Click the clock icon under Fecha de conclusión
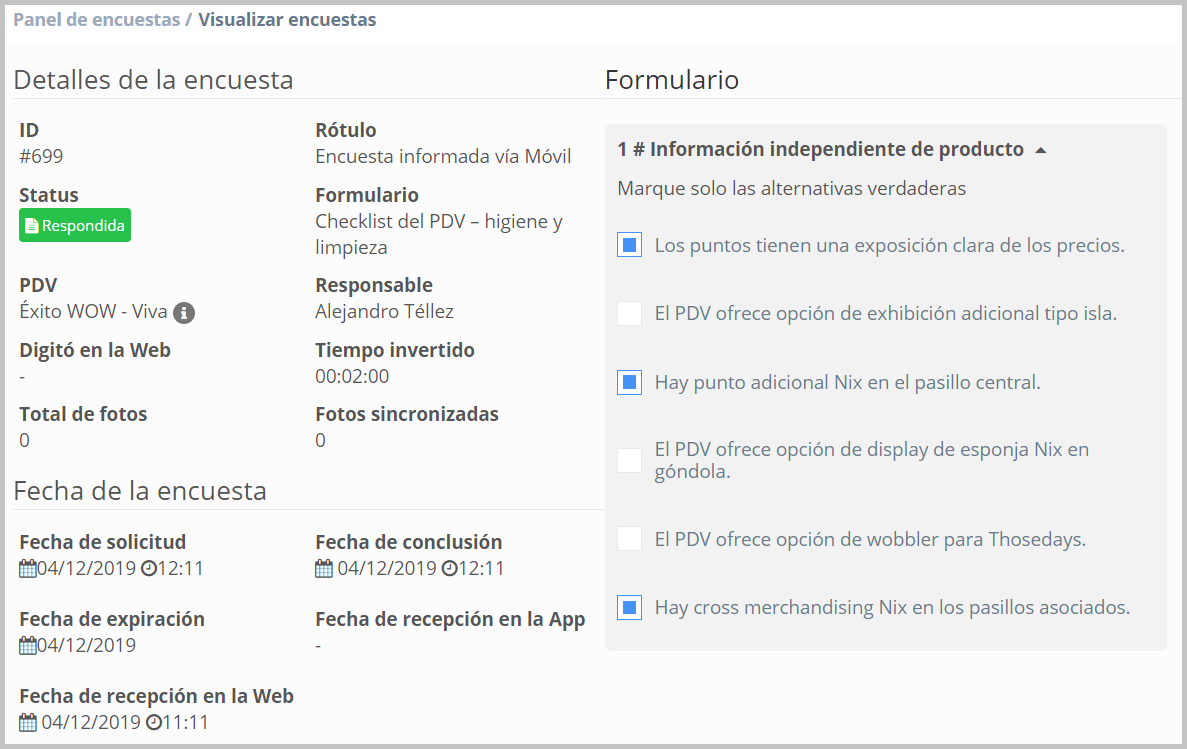The image size is (1187, 749). [x=449, y=569]
